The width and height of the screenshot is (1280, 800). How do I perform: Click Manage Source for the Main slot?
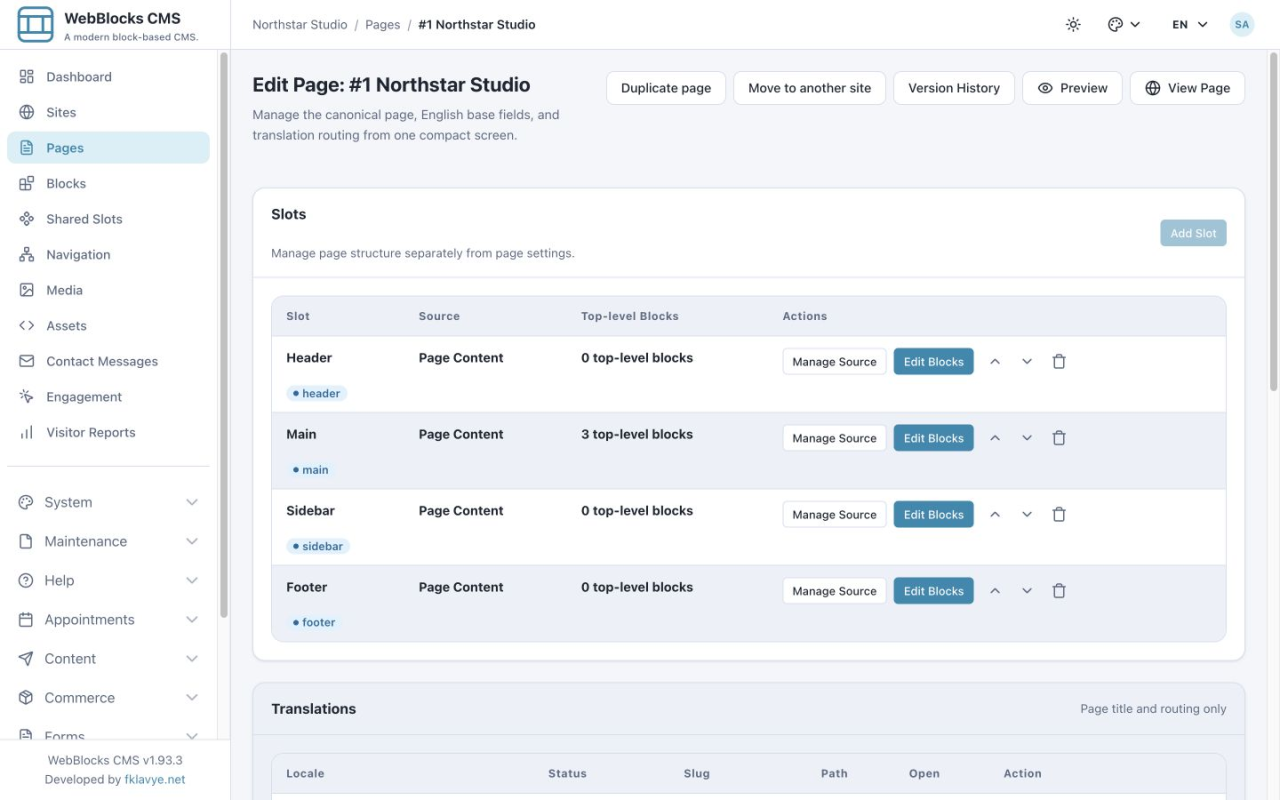coord(834,438)
